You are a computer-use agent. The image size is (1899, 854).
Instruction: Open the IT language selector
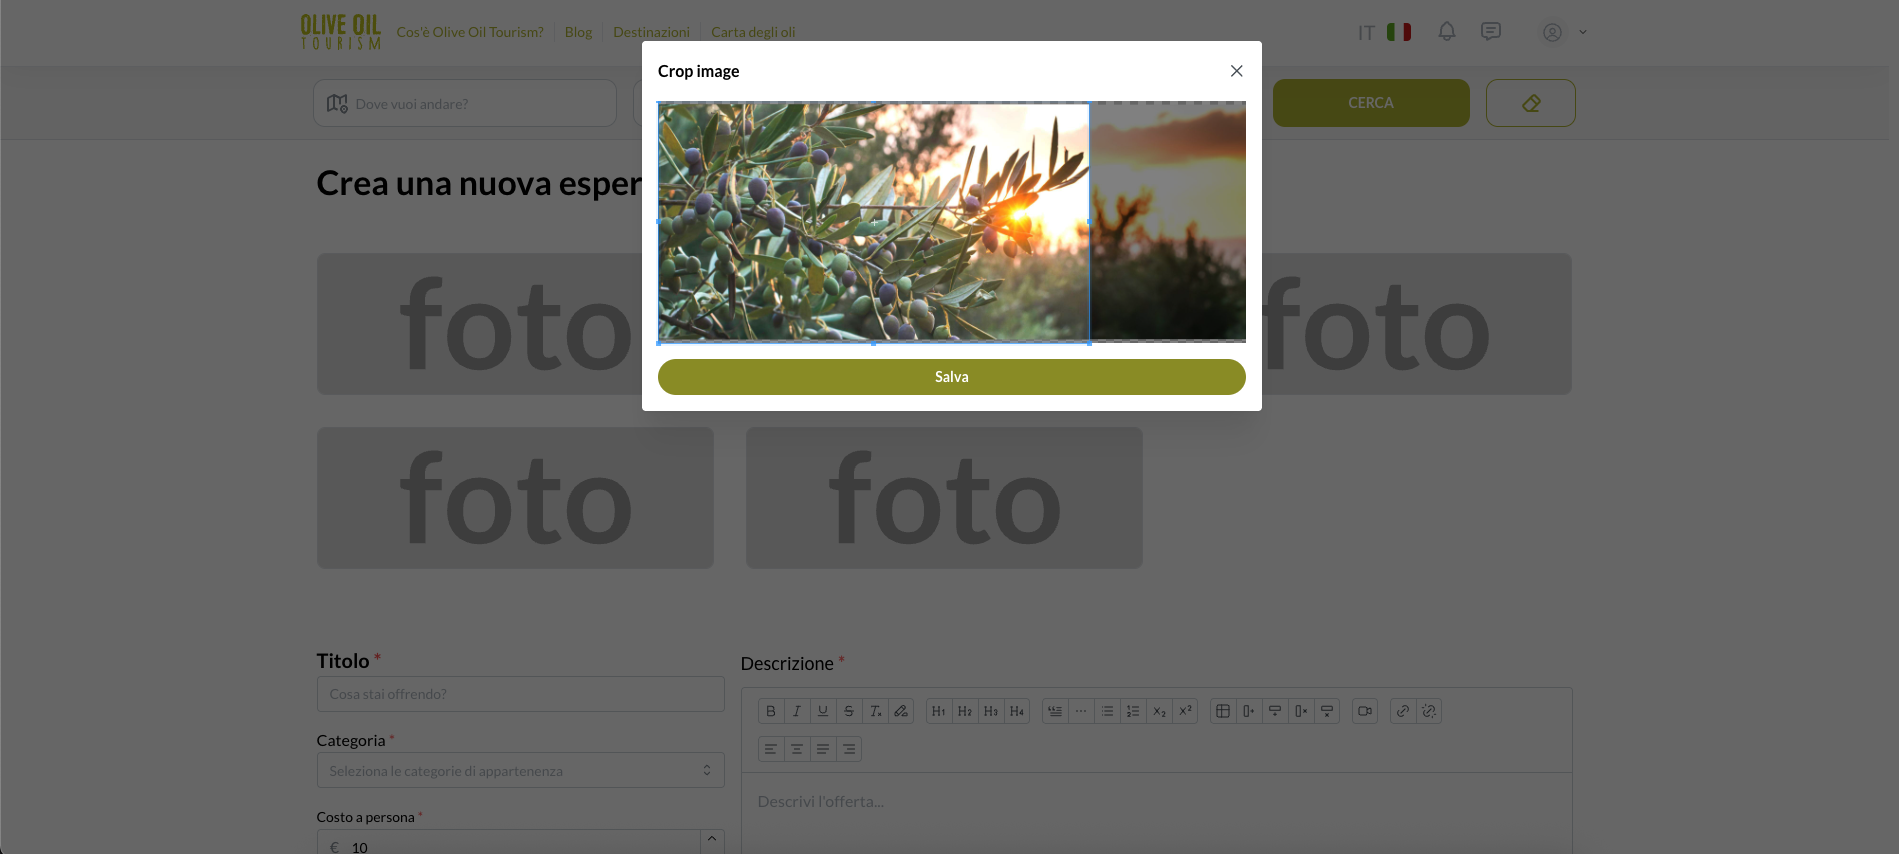pyautogui.click(x=1383, y=32)
